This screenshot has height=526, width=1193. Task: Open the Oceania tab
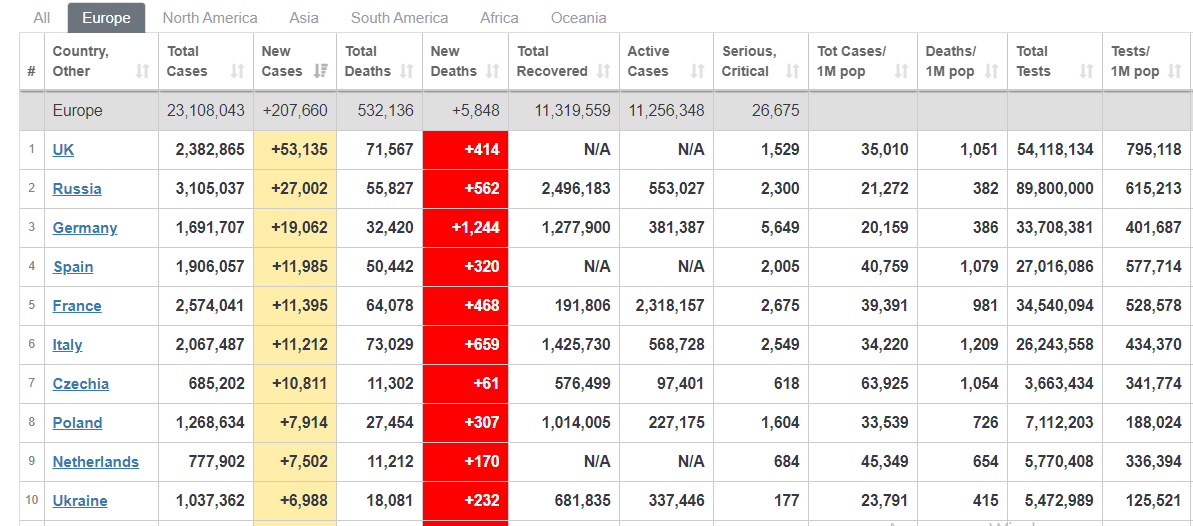(x=578, y=18)
